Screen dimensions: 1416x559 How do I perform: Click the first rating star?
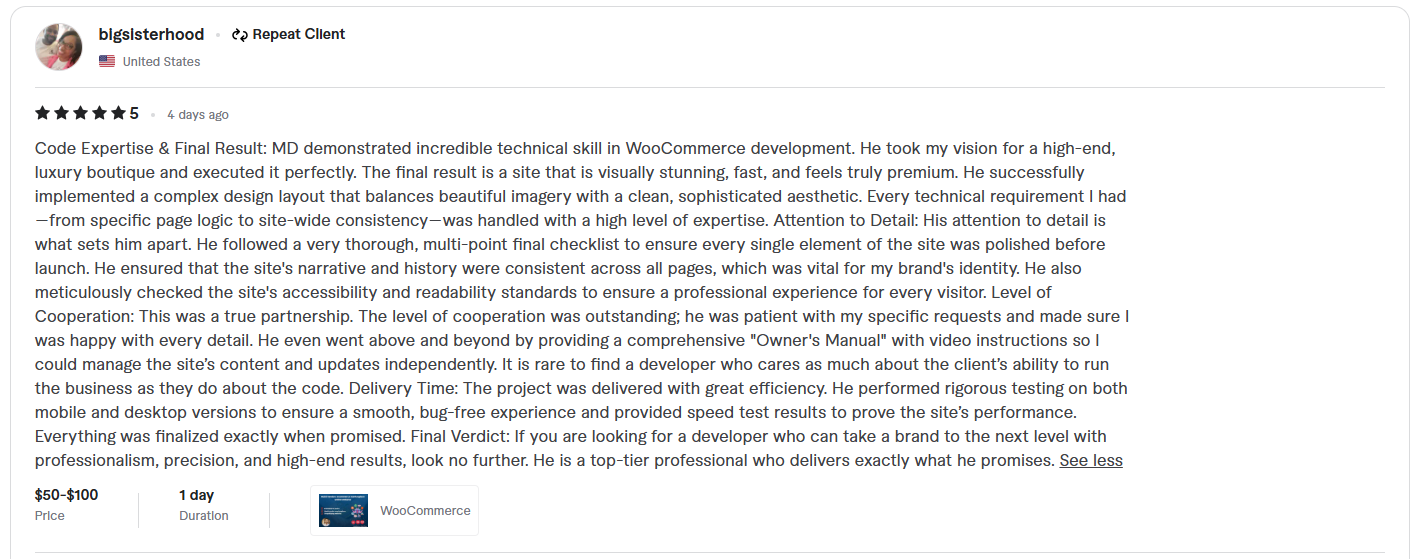[42, 113]
